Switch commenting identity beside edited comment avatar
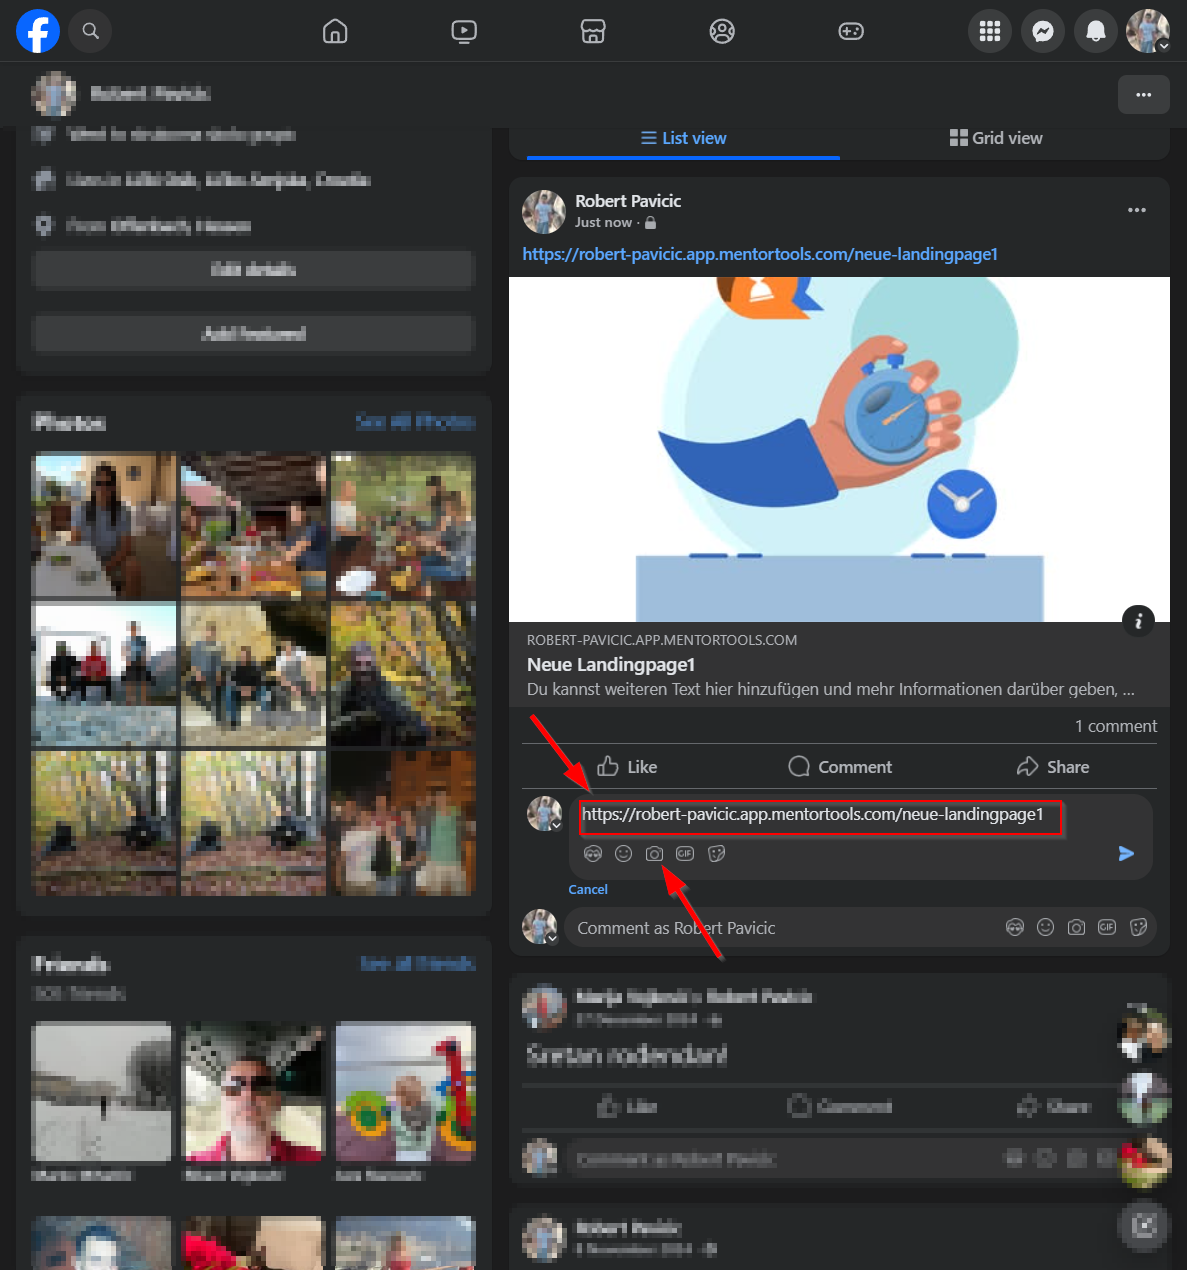This screenshot has height=1270, width=1187. (556, 826)
